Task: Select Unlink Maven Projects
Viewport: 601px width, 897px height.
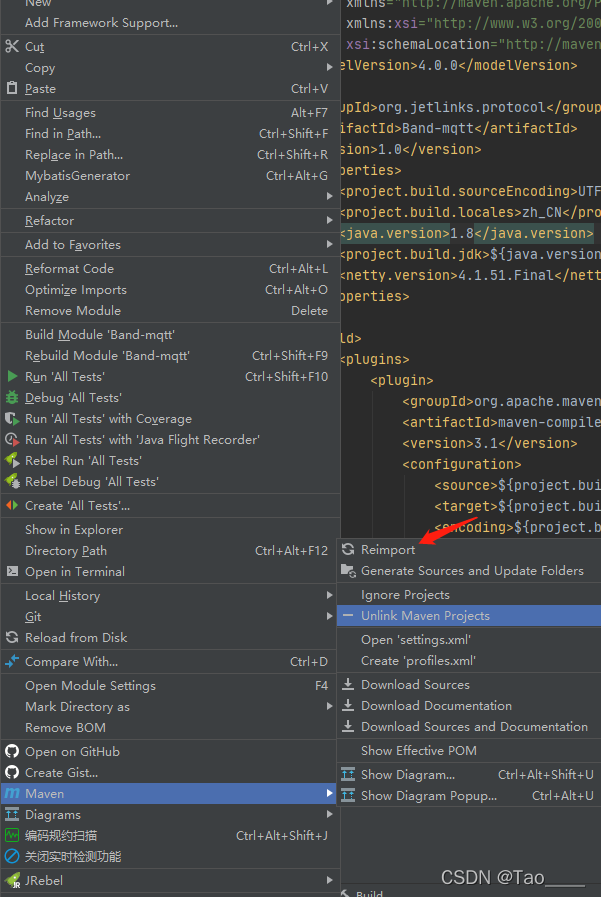Action: 425,615
